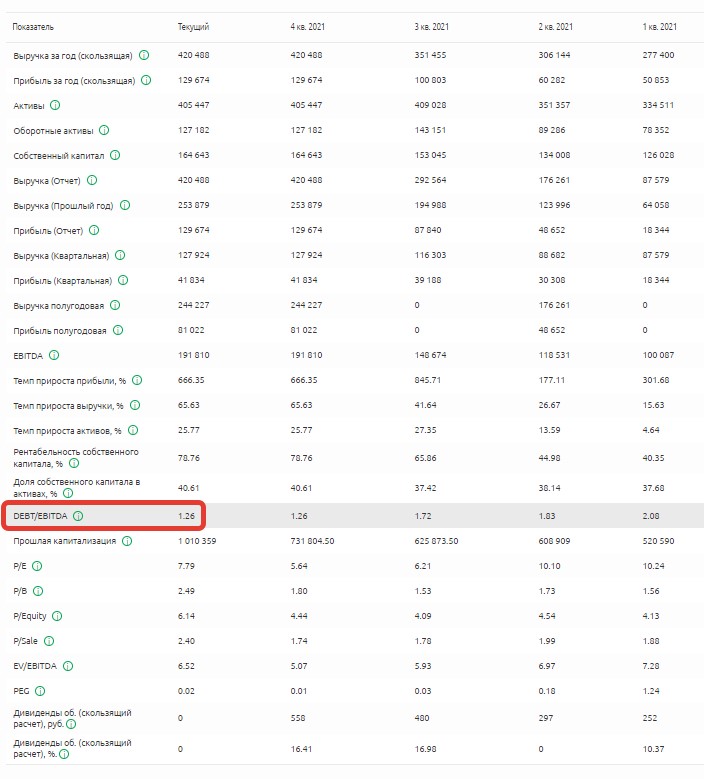The image size is (704, 779).
Task: Click the 1 кв. 2021 column header
Action: click(x=660, y=26)
